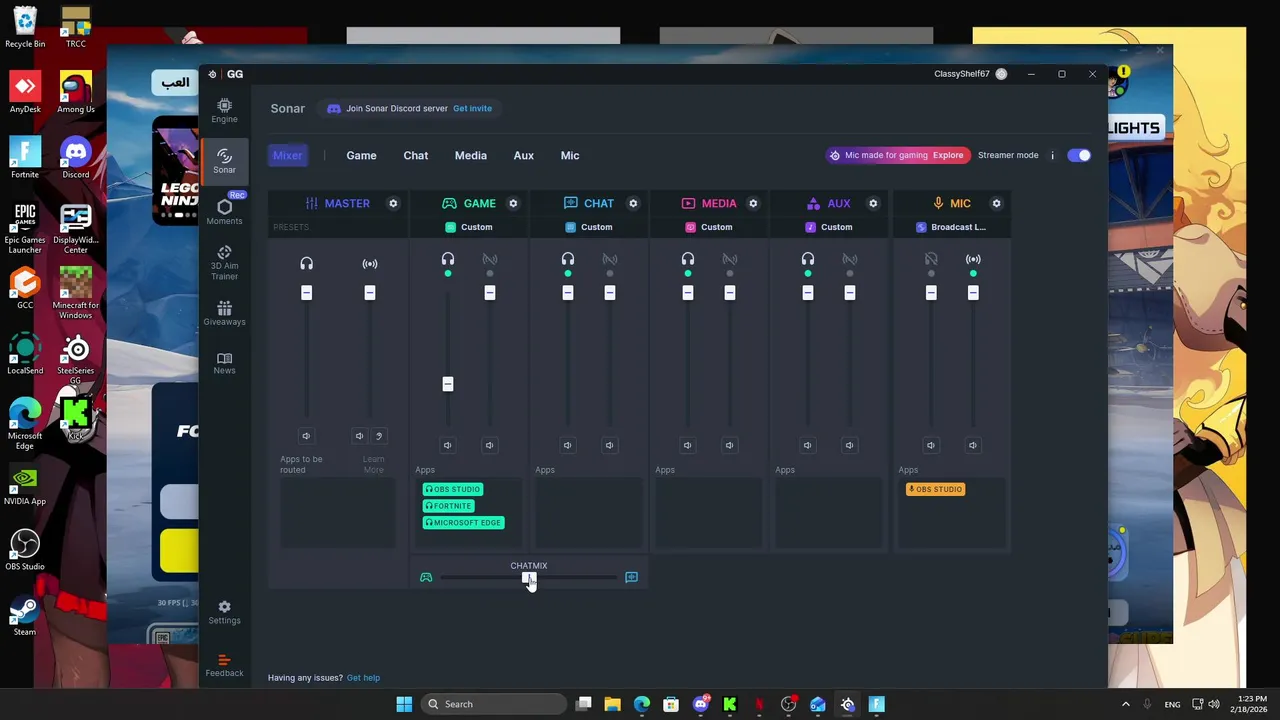Open Settings in the GG sidebar
This screenshot has height=720, width=1280.
pos(224,612)
